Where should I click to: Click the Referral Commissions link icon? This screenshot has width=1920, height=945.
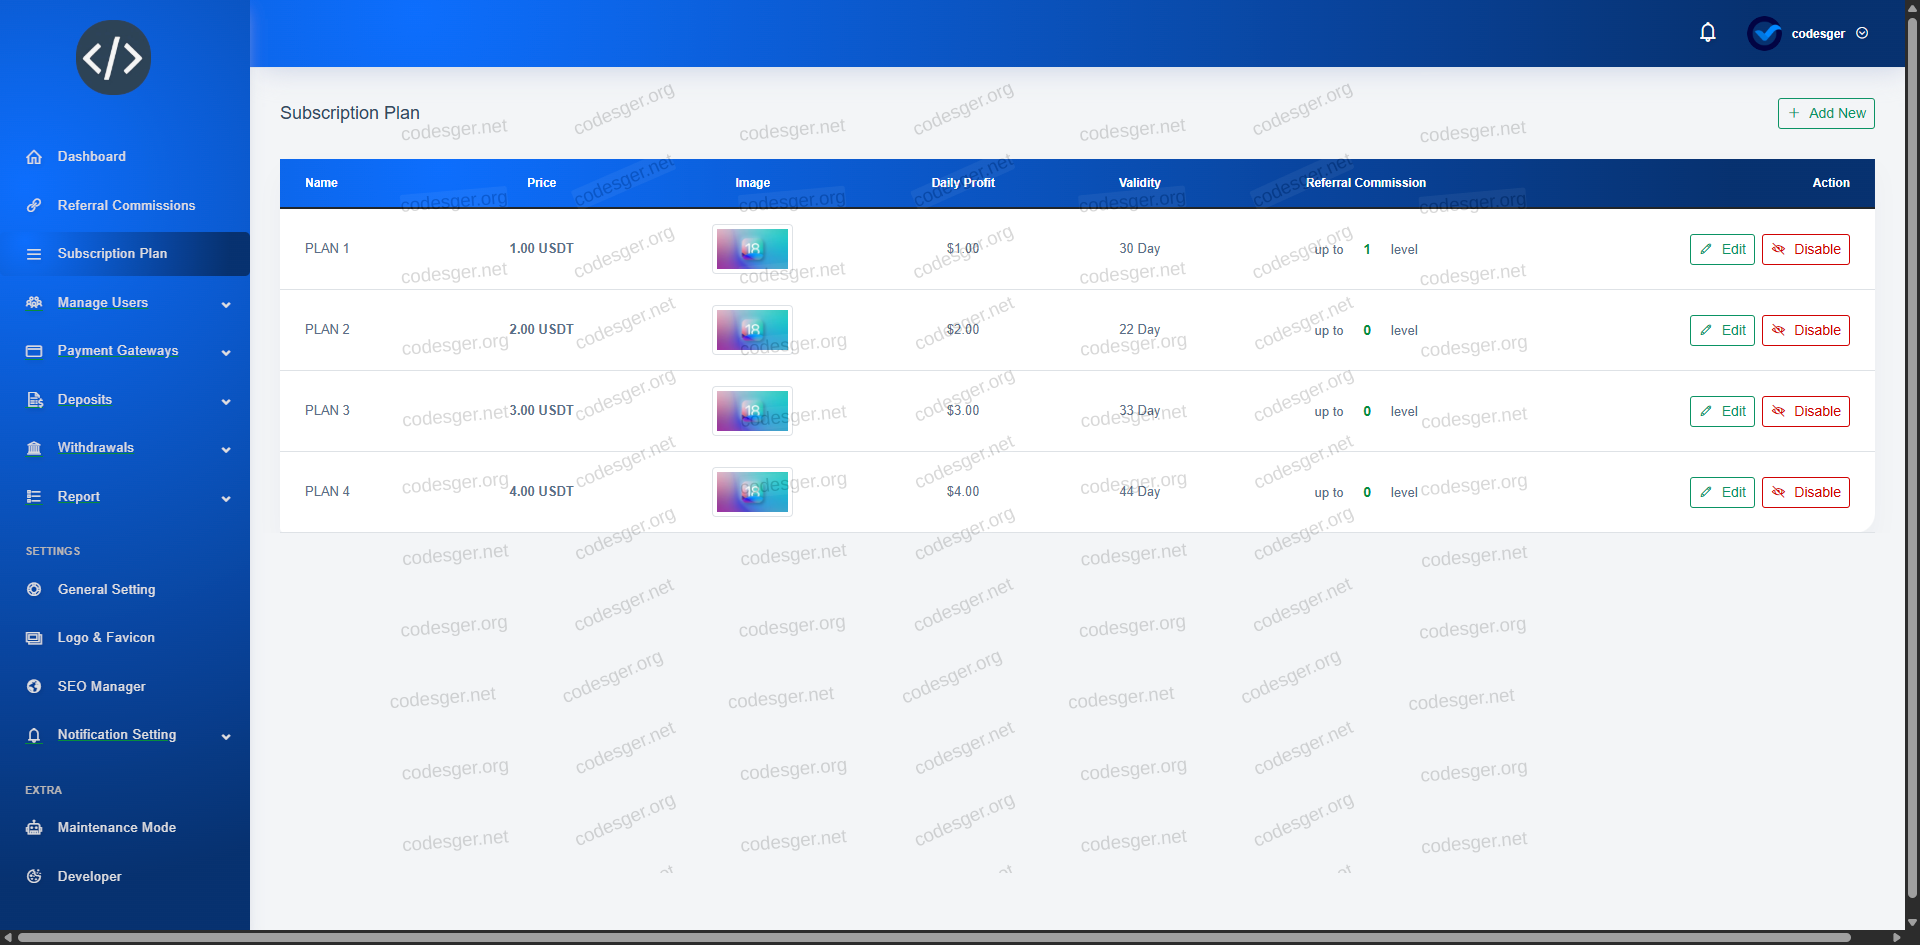pyautogui.click(x=34, y=205)
